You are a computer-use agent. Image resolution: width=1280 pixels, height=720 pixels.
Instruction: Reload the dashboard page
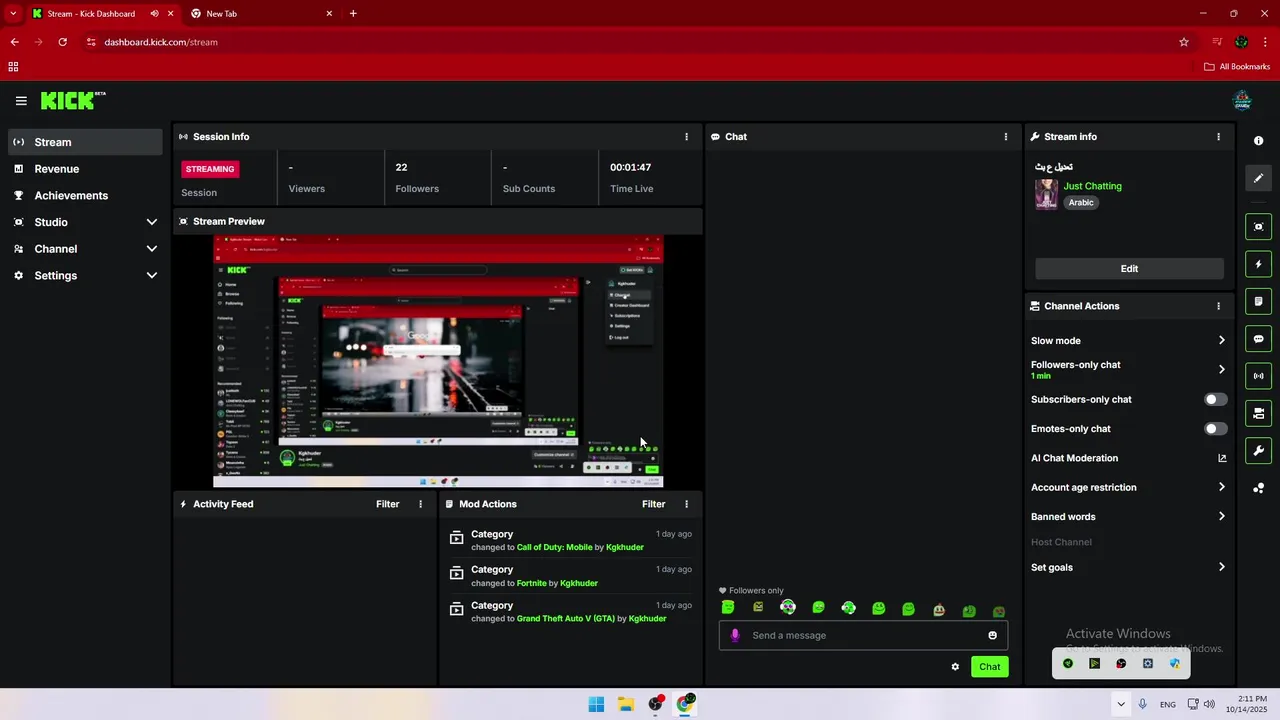62,42
